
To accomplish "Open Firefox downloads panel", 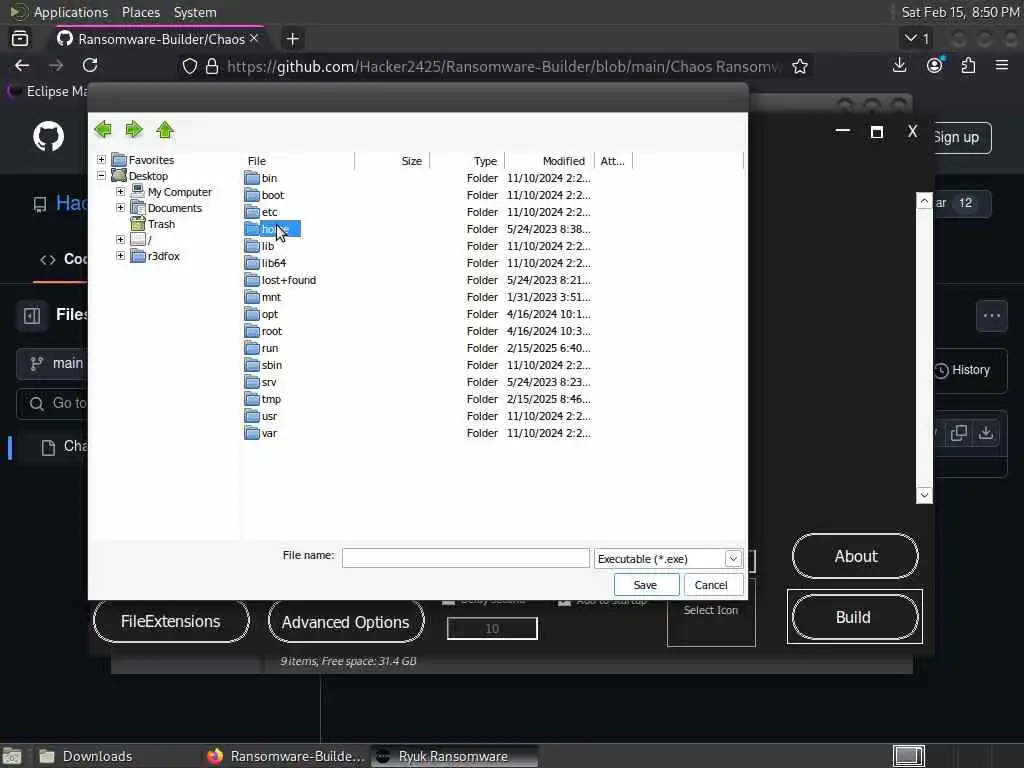I will [899, 65].
